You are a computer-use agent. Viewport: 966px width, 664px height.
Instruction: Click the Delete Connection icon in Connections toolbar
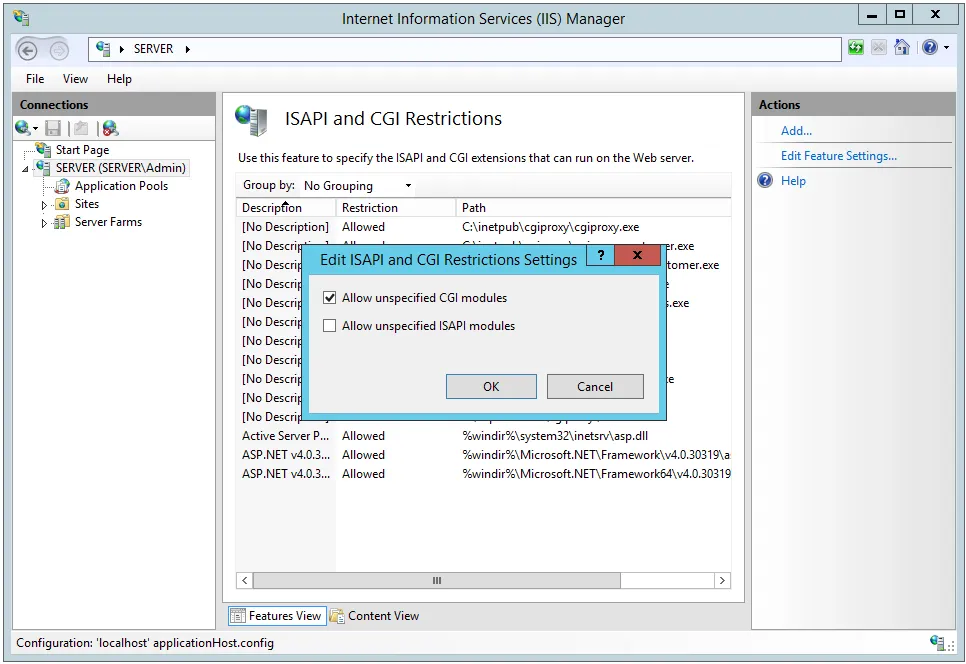click(110, 128)
